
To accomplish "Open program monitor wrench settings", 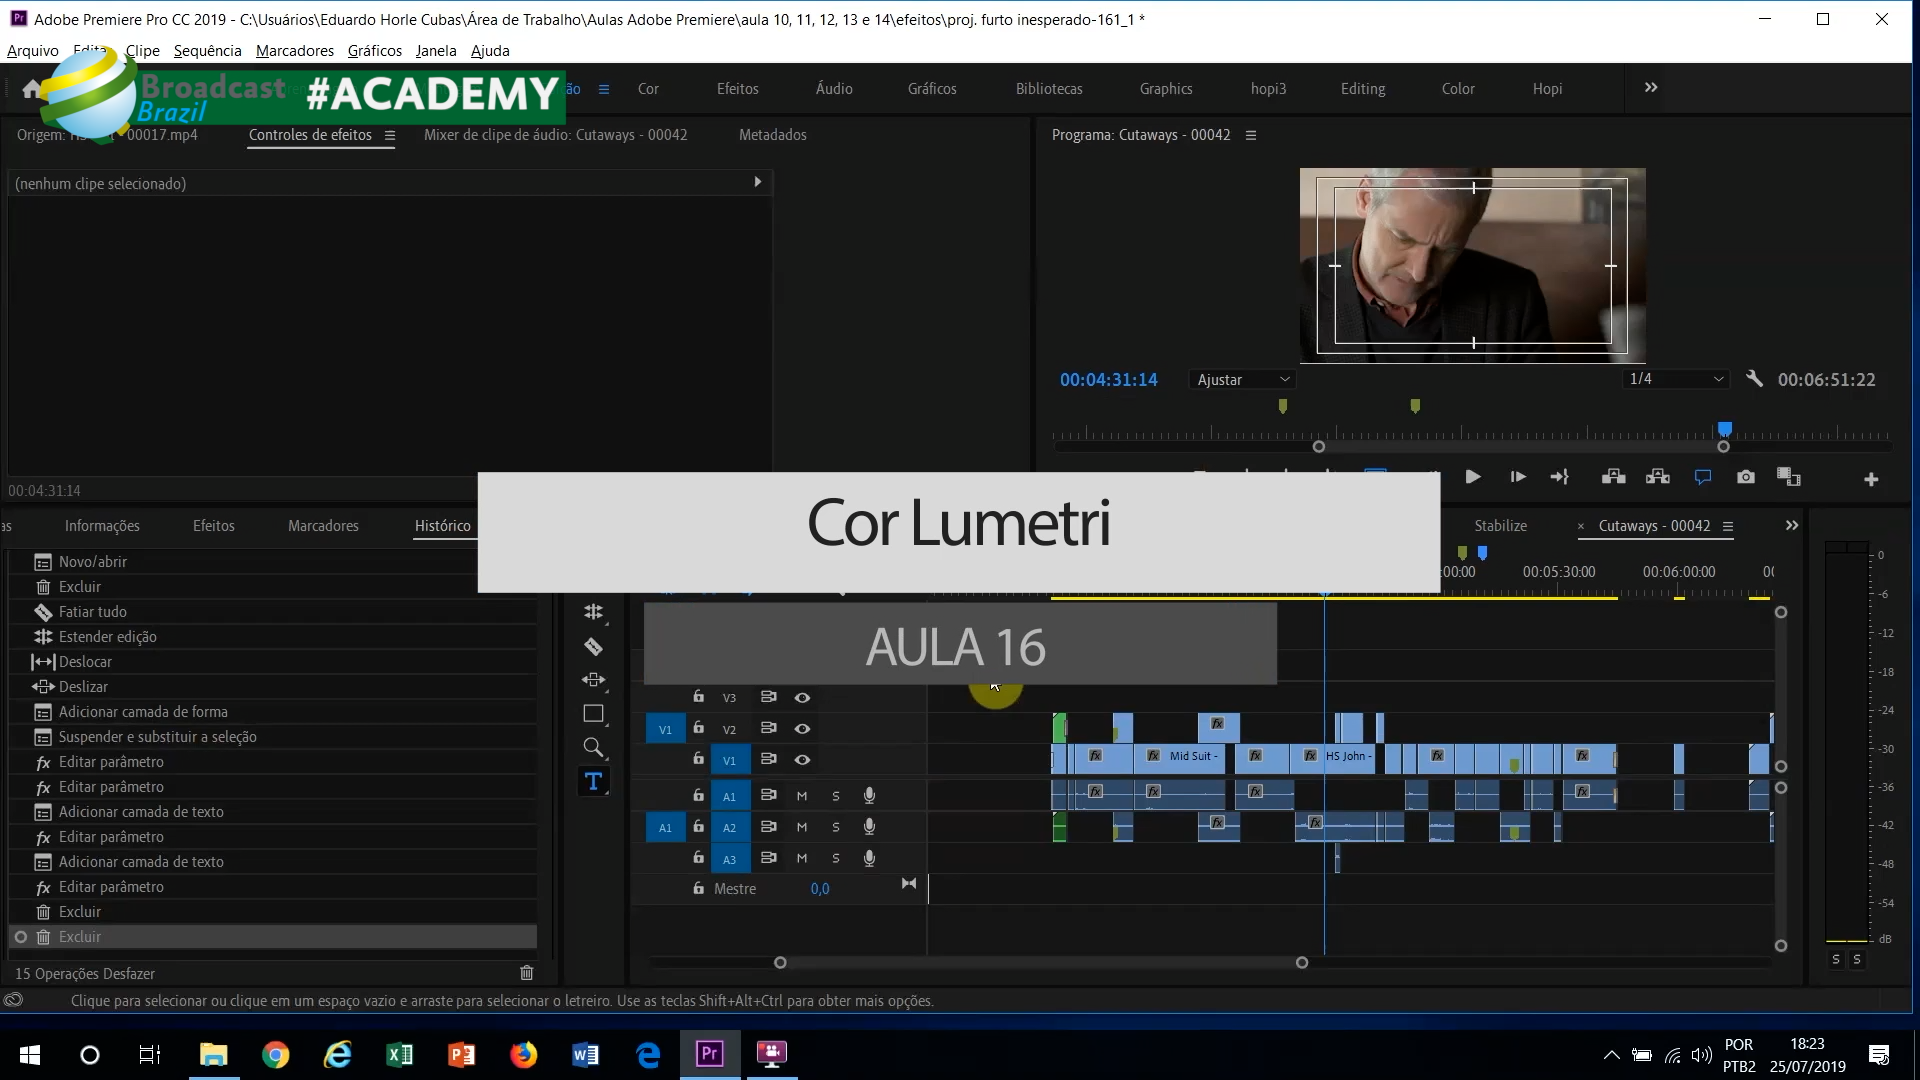I will tap(1754, 379).
